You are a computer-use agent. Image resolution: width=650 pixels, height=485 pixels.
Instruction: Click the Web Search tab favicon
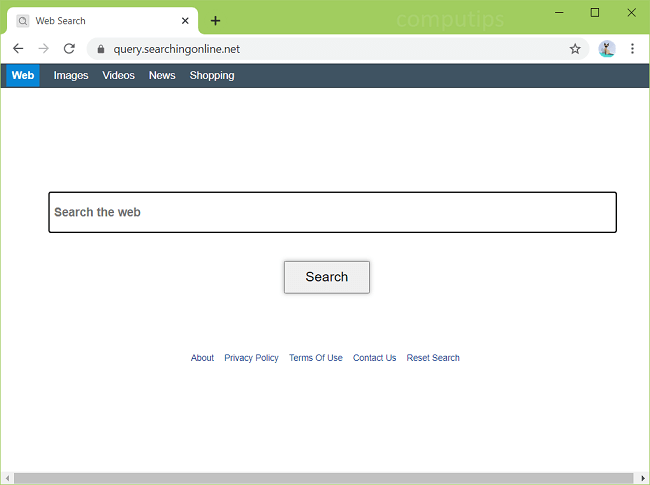23,21
